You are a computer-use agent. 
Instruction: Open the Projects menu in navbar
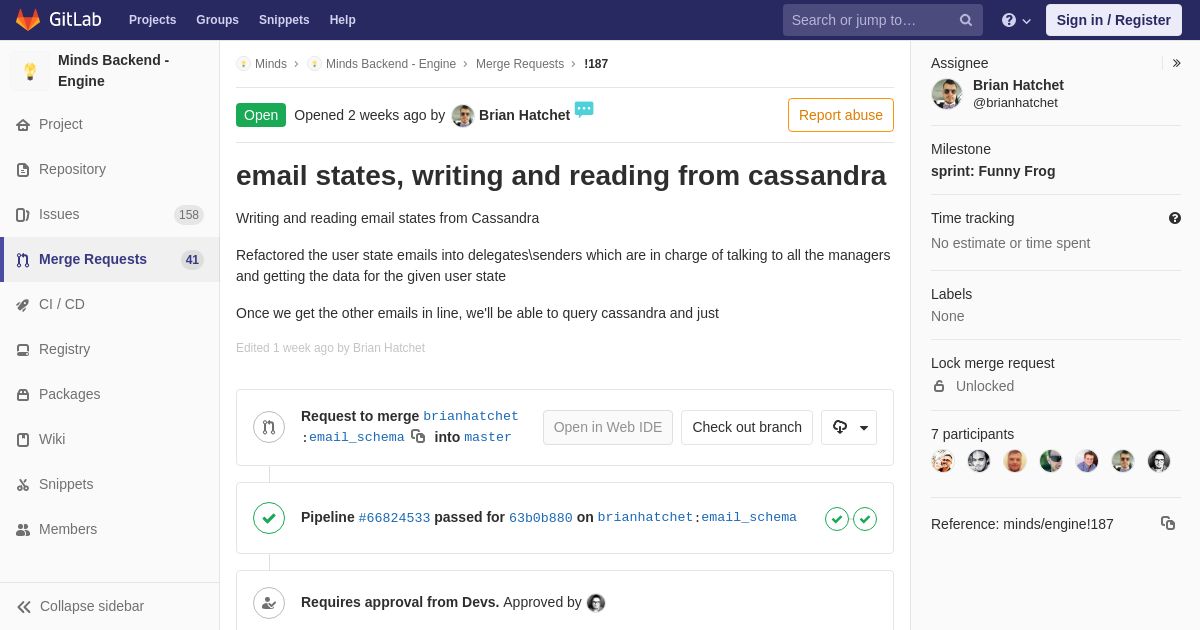point(152,20)
